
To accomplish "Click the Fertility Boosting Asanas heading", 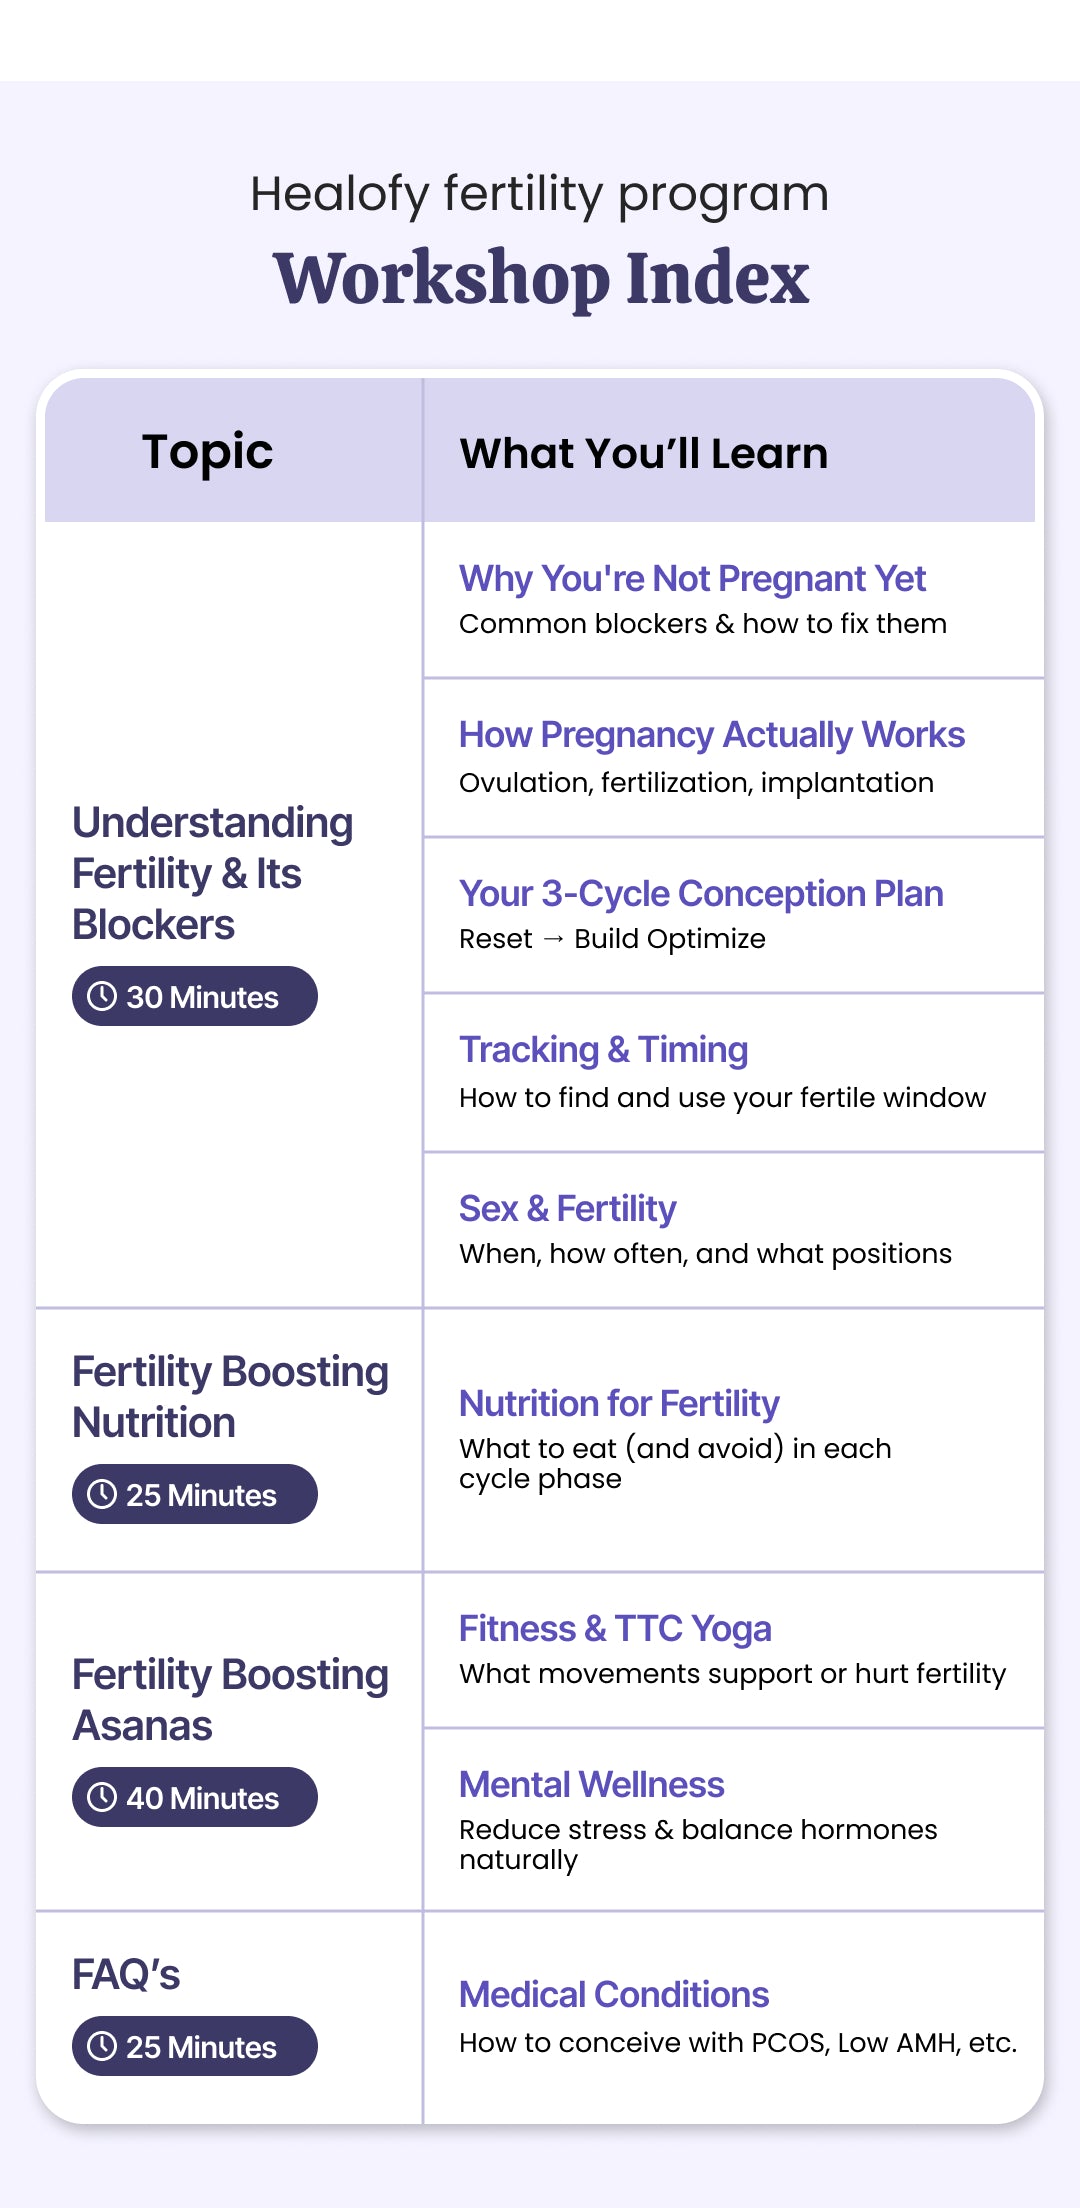I will (x=230, y=1700).
